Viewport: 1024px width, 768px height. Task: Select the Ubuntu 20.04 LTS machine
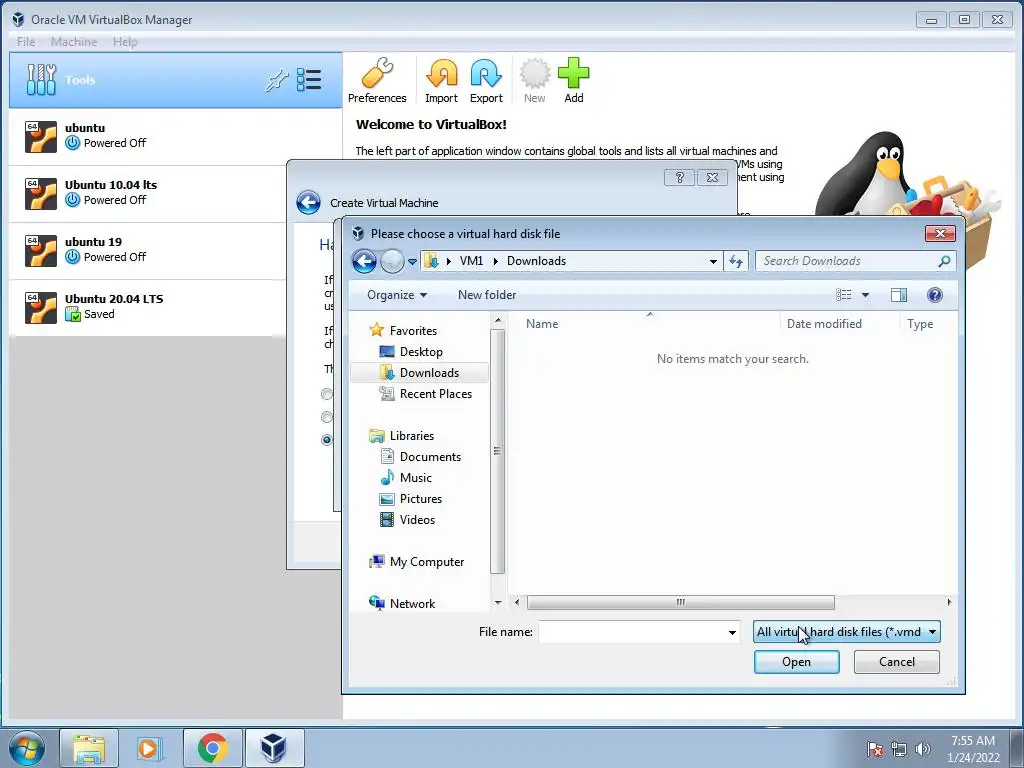coord(148,307)
